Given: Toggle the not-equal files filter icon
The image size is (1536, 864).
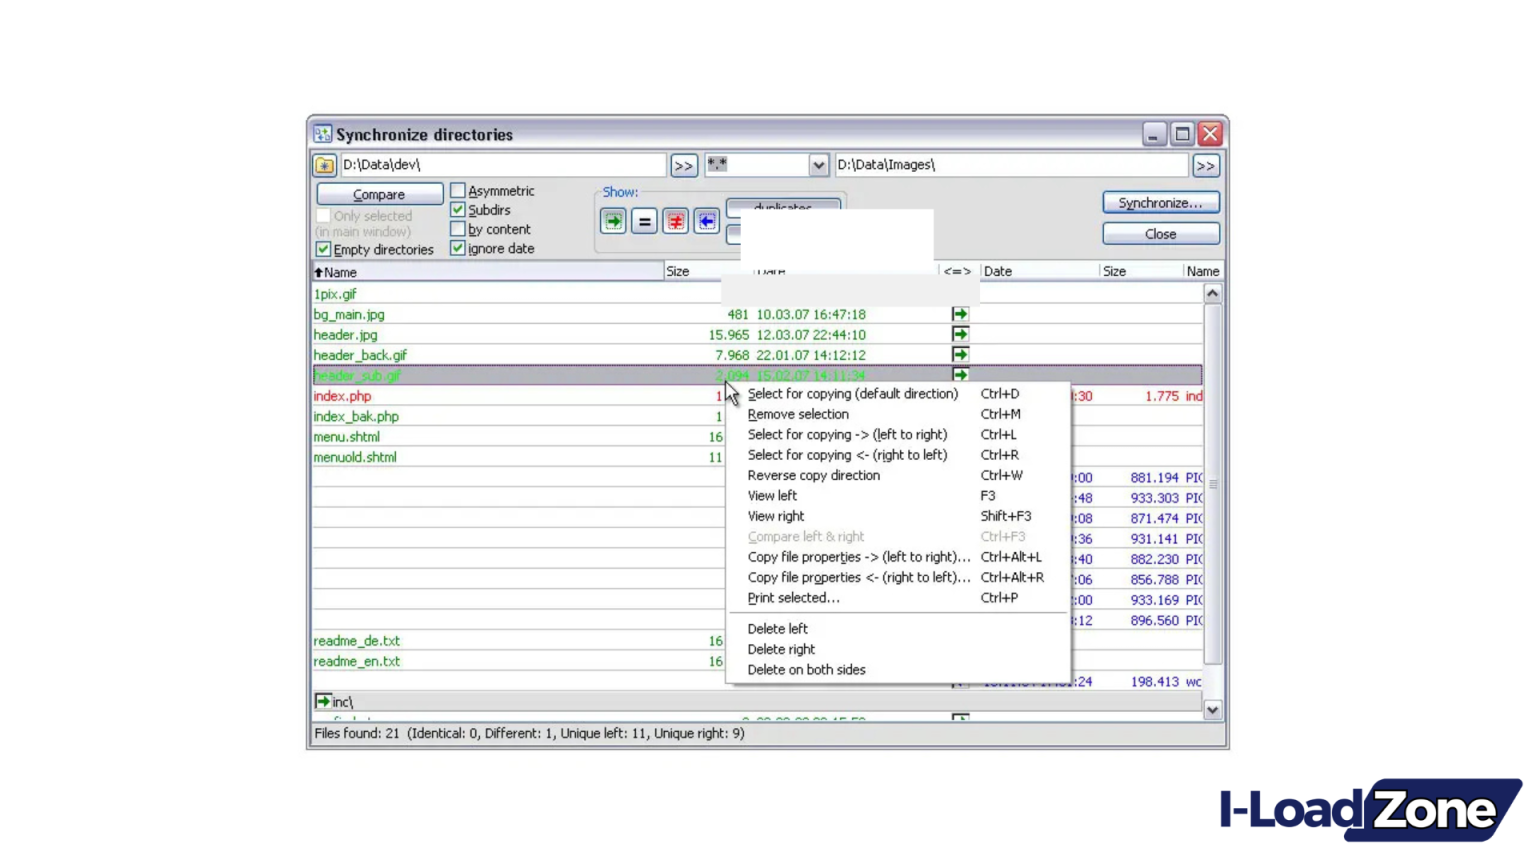Looking at the screenshot, I should click(675, 221).
